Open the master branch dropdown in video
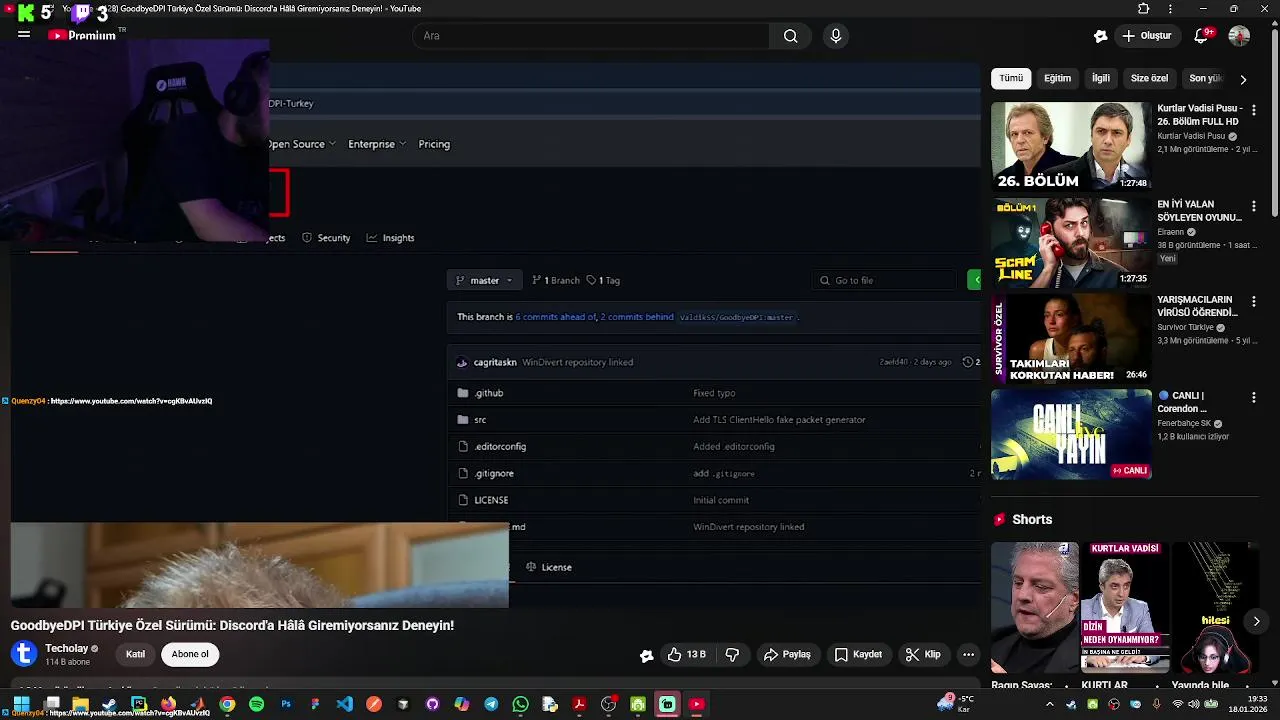 tap(484, 280)
